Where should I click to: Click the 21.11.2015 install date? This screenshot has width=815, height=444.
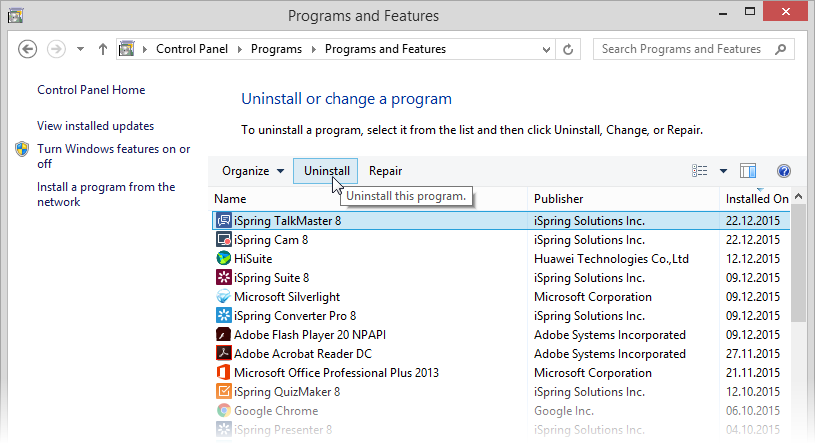tap(753, 373)
